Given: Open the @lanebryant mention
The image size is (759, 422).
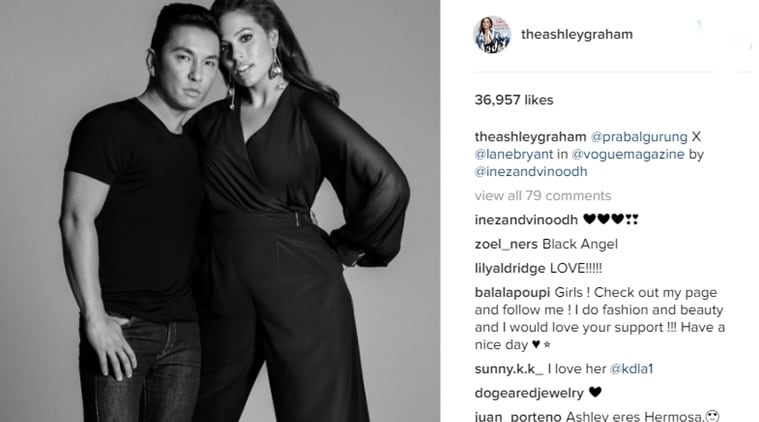Looking at the screenshot, I should pos(514,154).
